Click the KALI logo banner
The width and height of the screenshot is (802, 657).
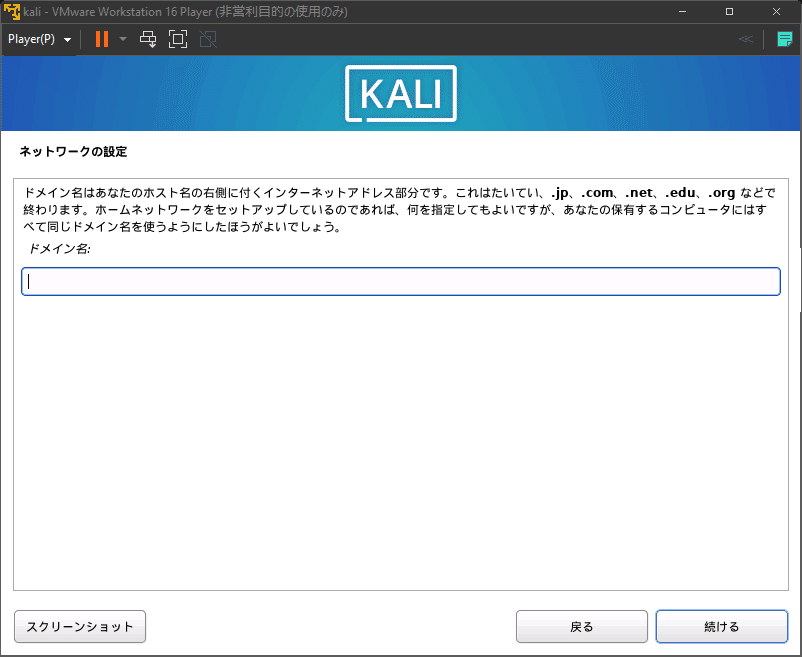coord(401,93)
